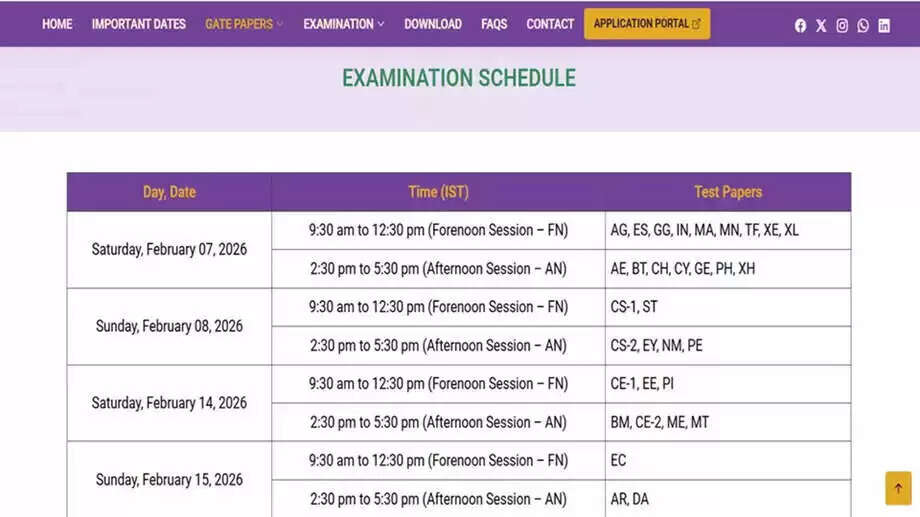
Task: Open the FAQs menu item
Action: 494,24
